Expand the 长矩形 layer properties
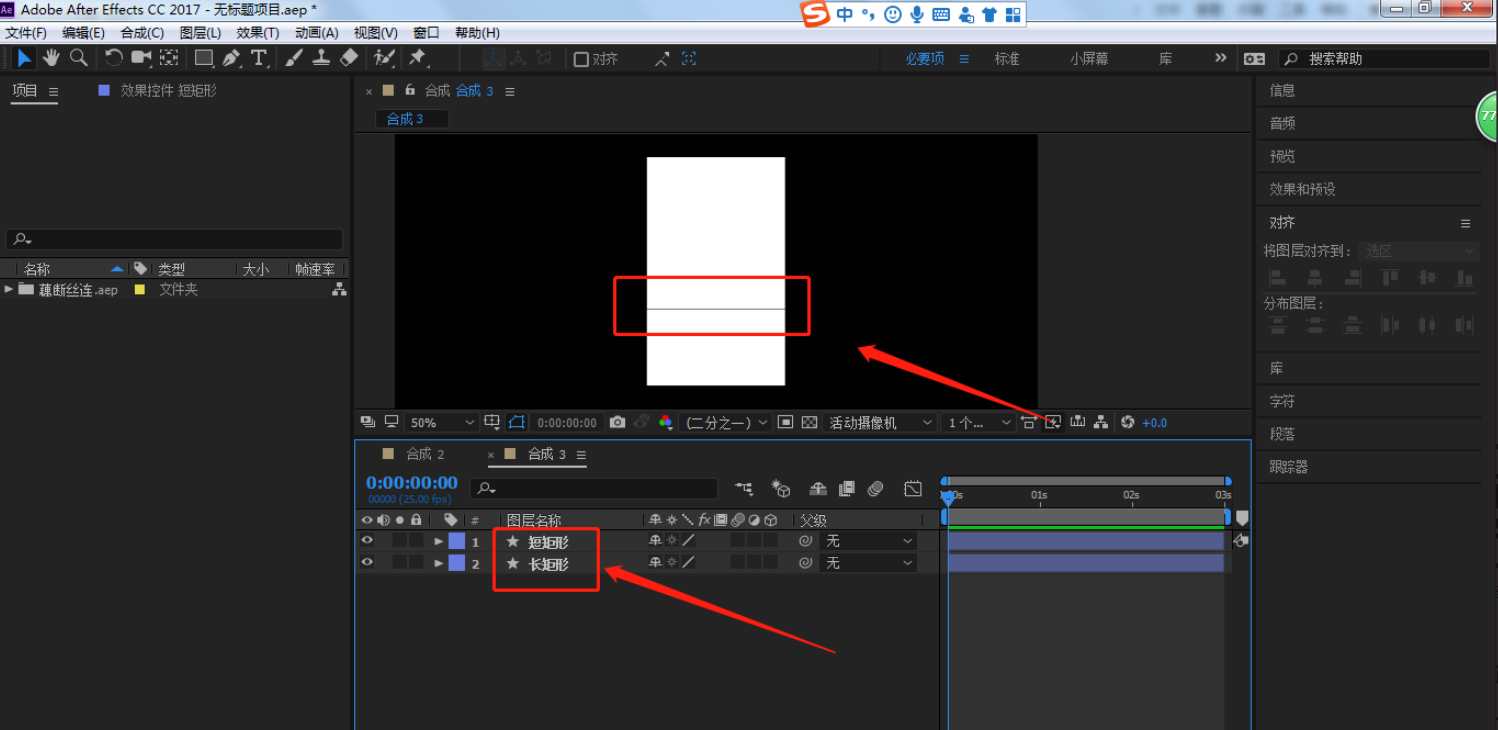 438,564
